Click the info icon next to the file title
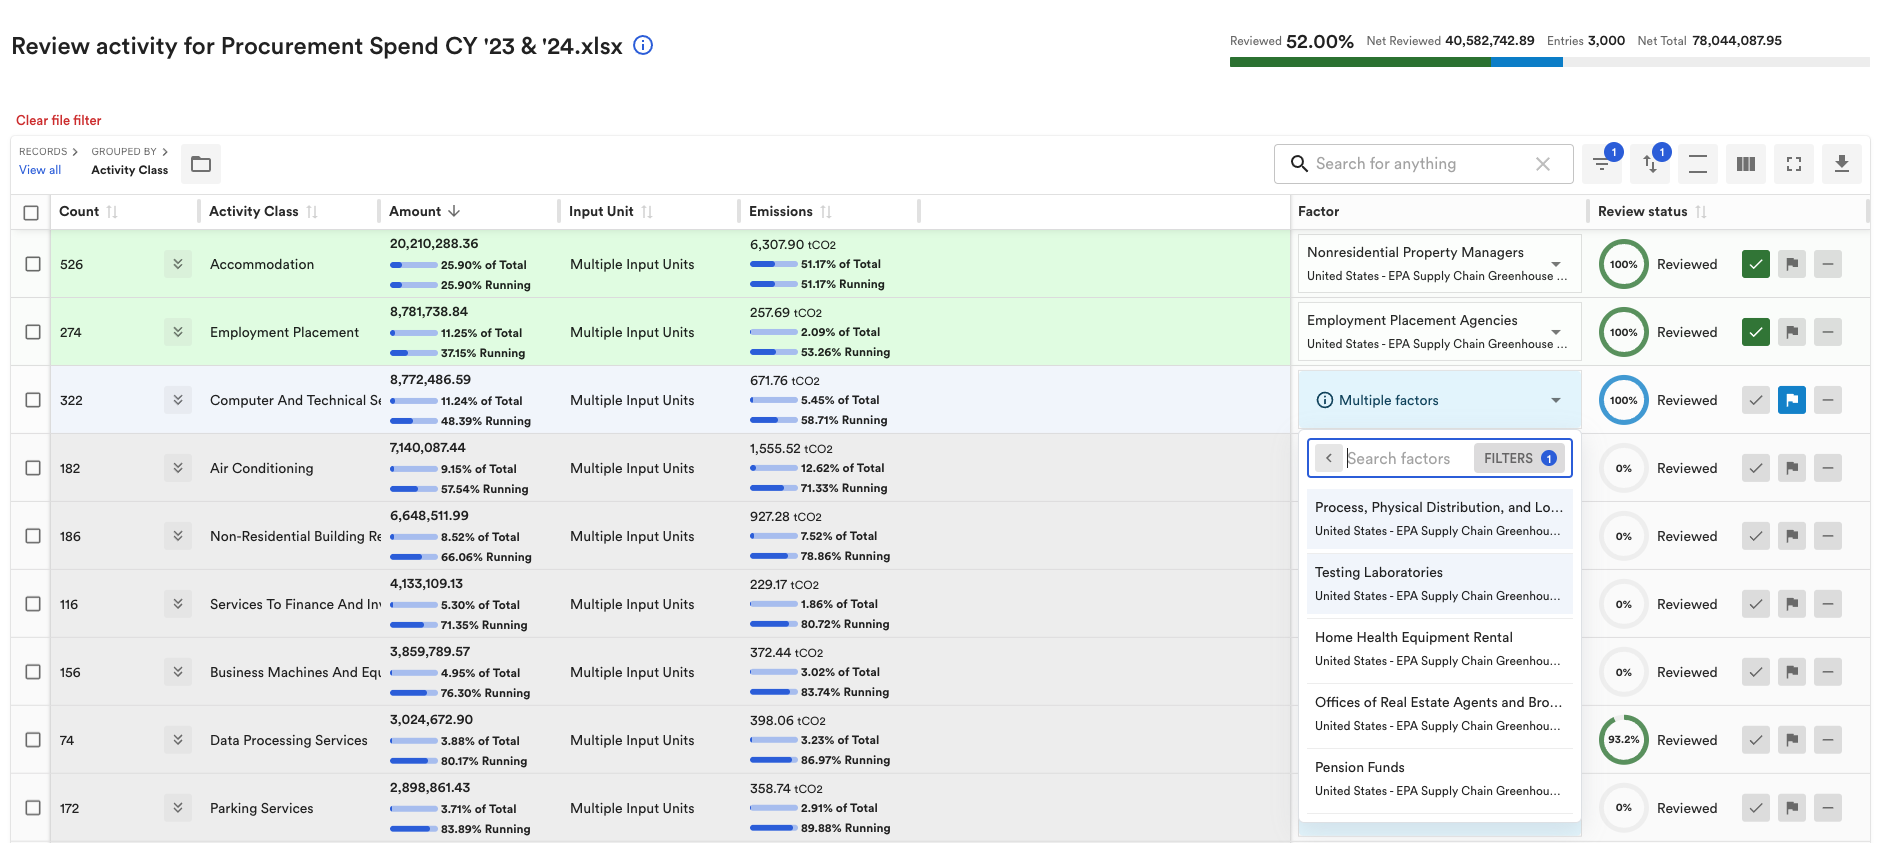Screen dimensions: 1882x843 [x=643, y=45]
